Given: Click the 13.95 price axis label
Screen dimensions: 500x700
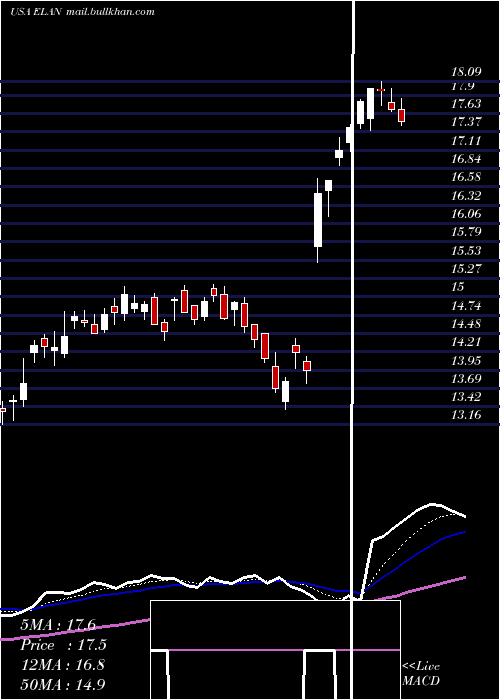Looking at the screenshot, I should point(466,361).
